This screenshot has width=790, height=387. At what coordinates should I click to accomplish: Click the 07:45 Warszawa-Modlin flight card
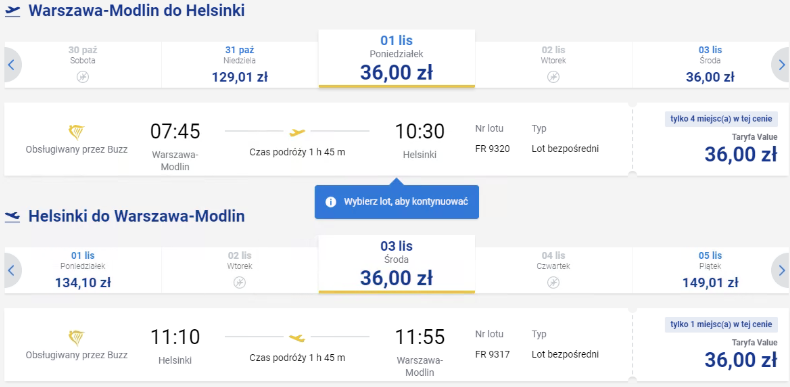pyautogui.click(x=318, y=140)
